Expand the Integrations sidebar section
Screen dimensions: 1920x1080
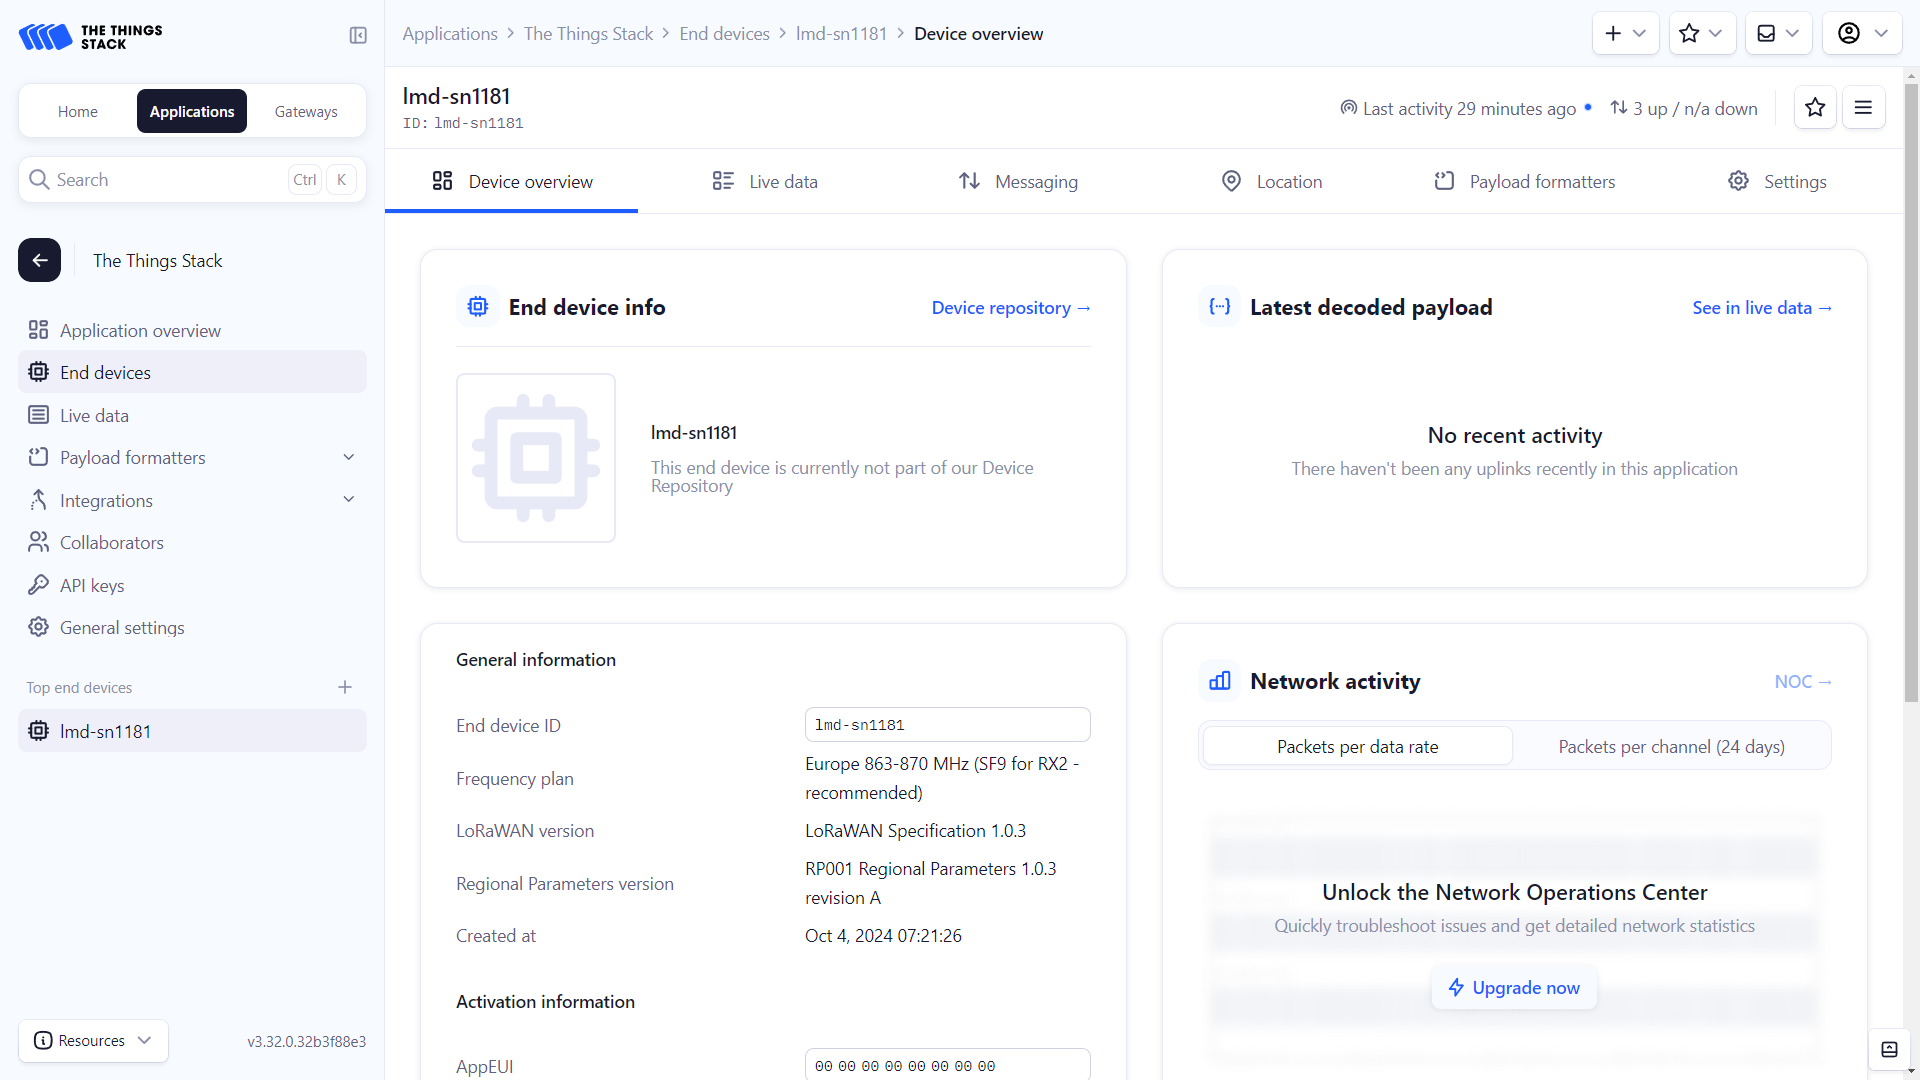pos(349,499)
